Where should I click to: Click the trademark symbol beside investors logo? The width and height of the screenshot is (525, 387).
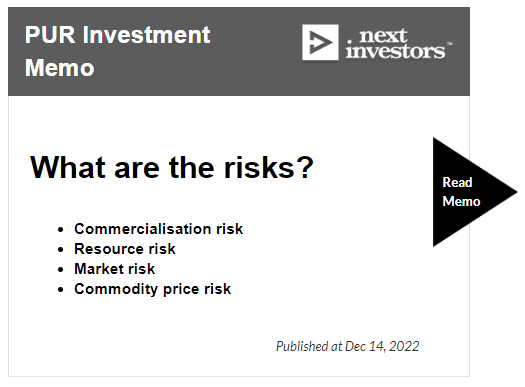pos(450,44)
